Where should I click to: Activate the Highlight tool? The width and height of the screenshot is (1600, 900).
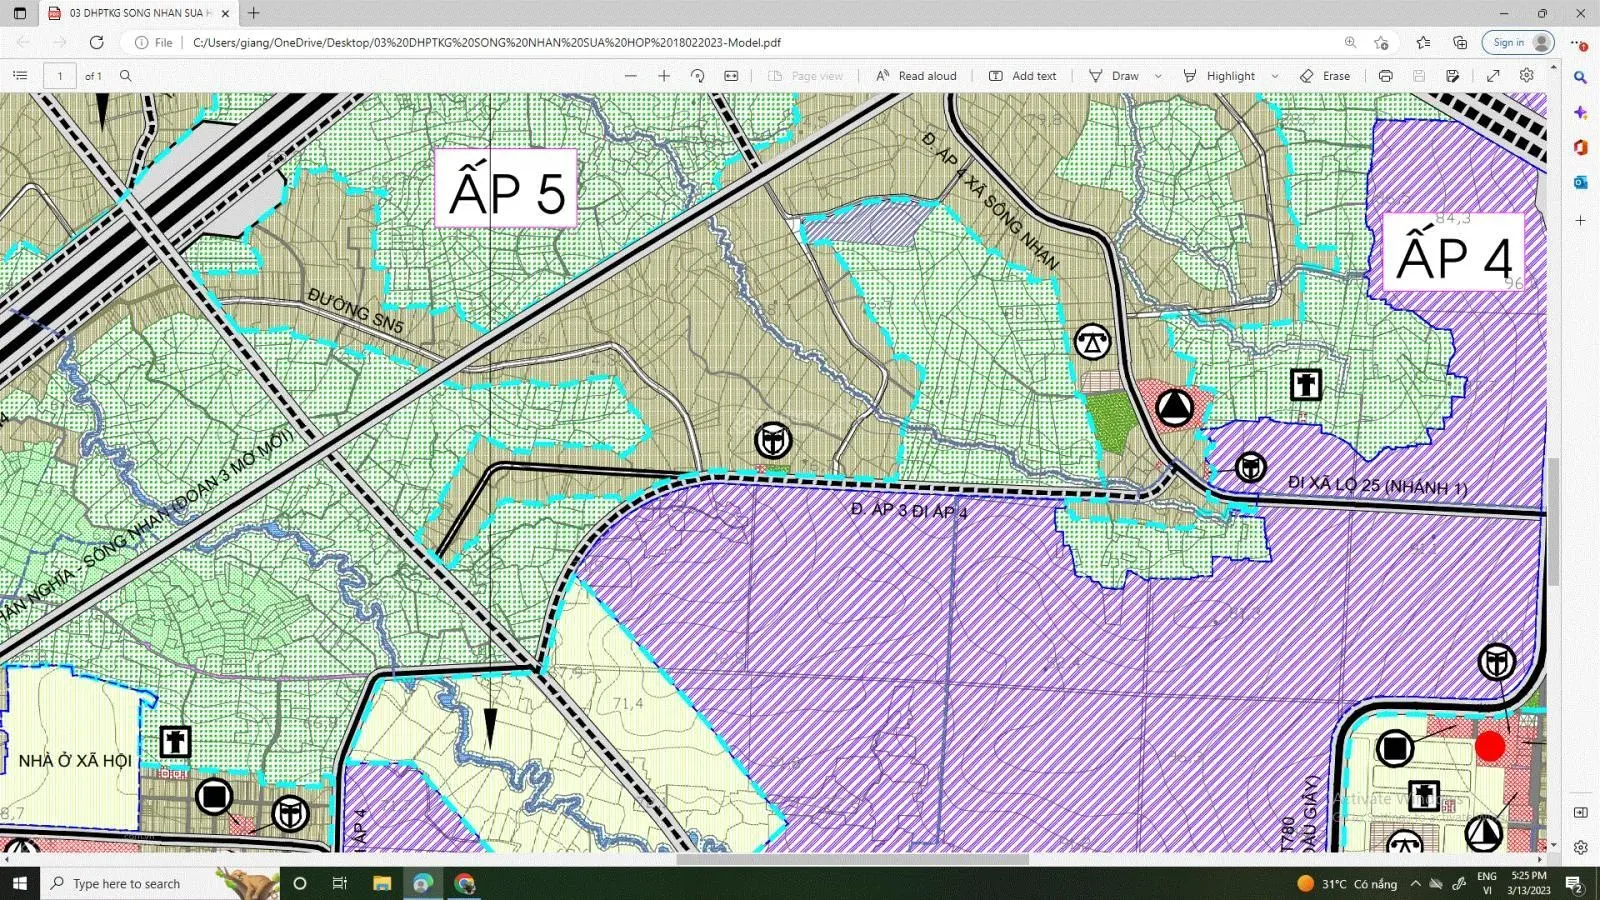(1219, 76)
